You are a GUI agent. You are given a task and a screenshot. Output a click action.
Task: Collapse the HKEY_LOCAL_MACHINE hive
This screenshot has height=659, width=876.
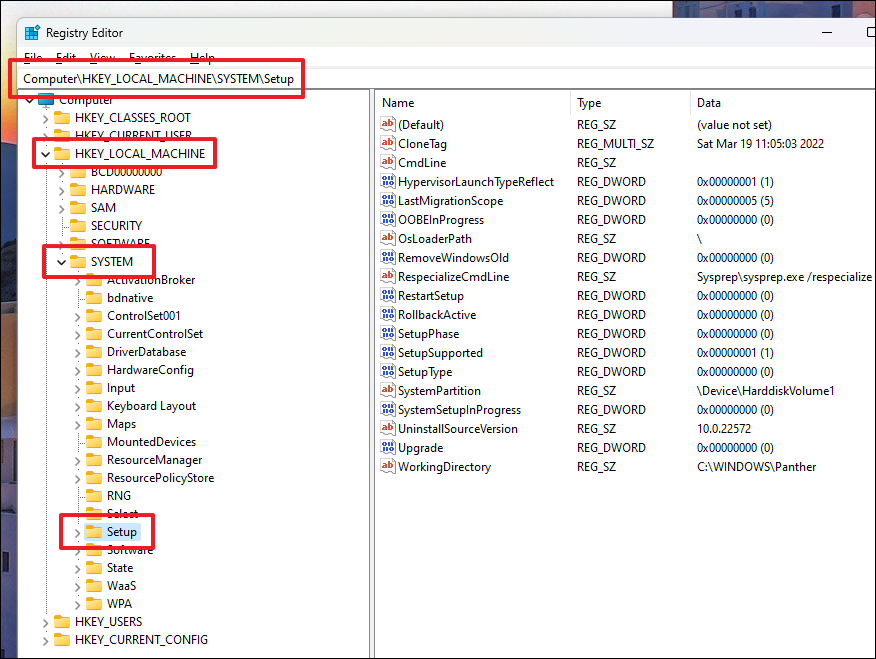[x=45, y=154]
